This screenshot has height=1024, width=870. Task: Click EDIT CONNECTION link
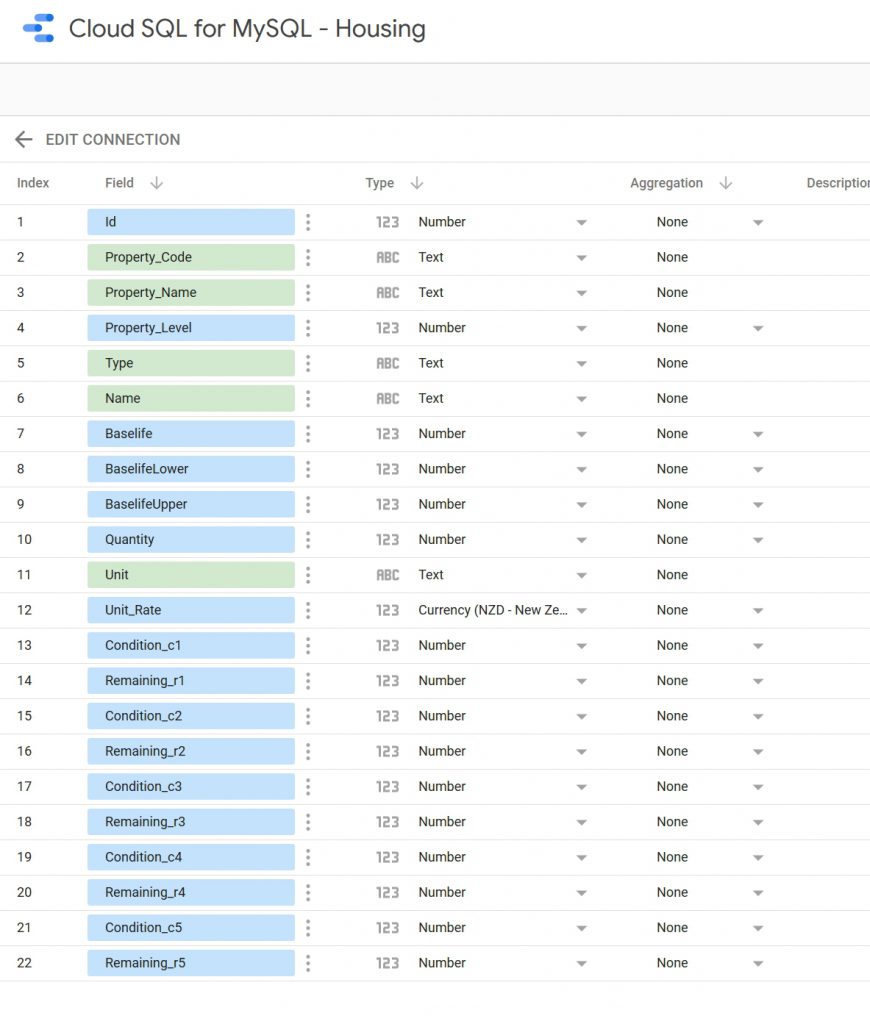[113, 140]
